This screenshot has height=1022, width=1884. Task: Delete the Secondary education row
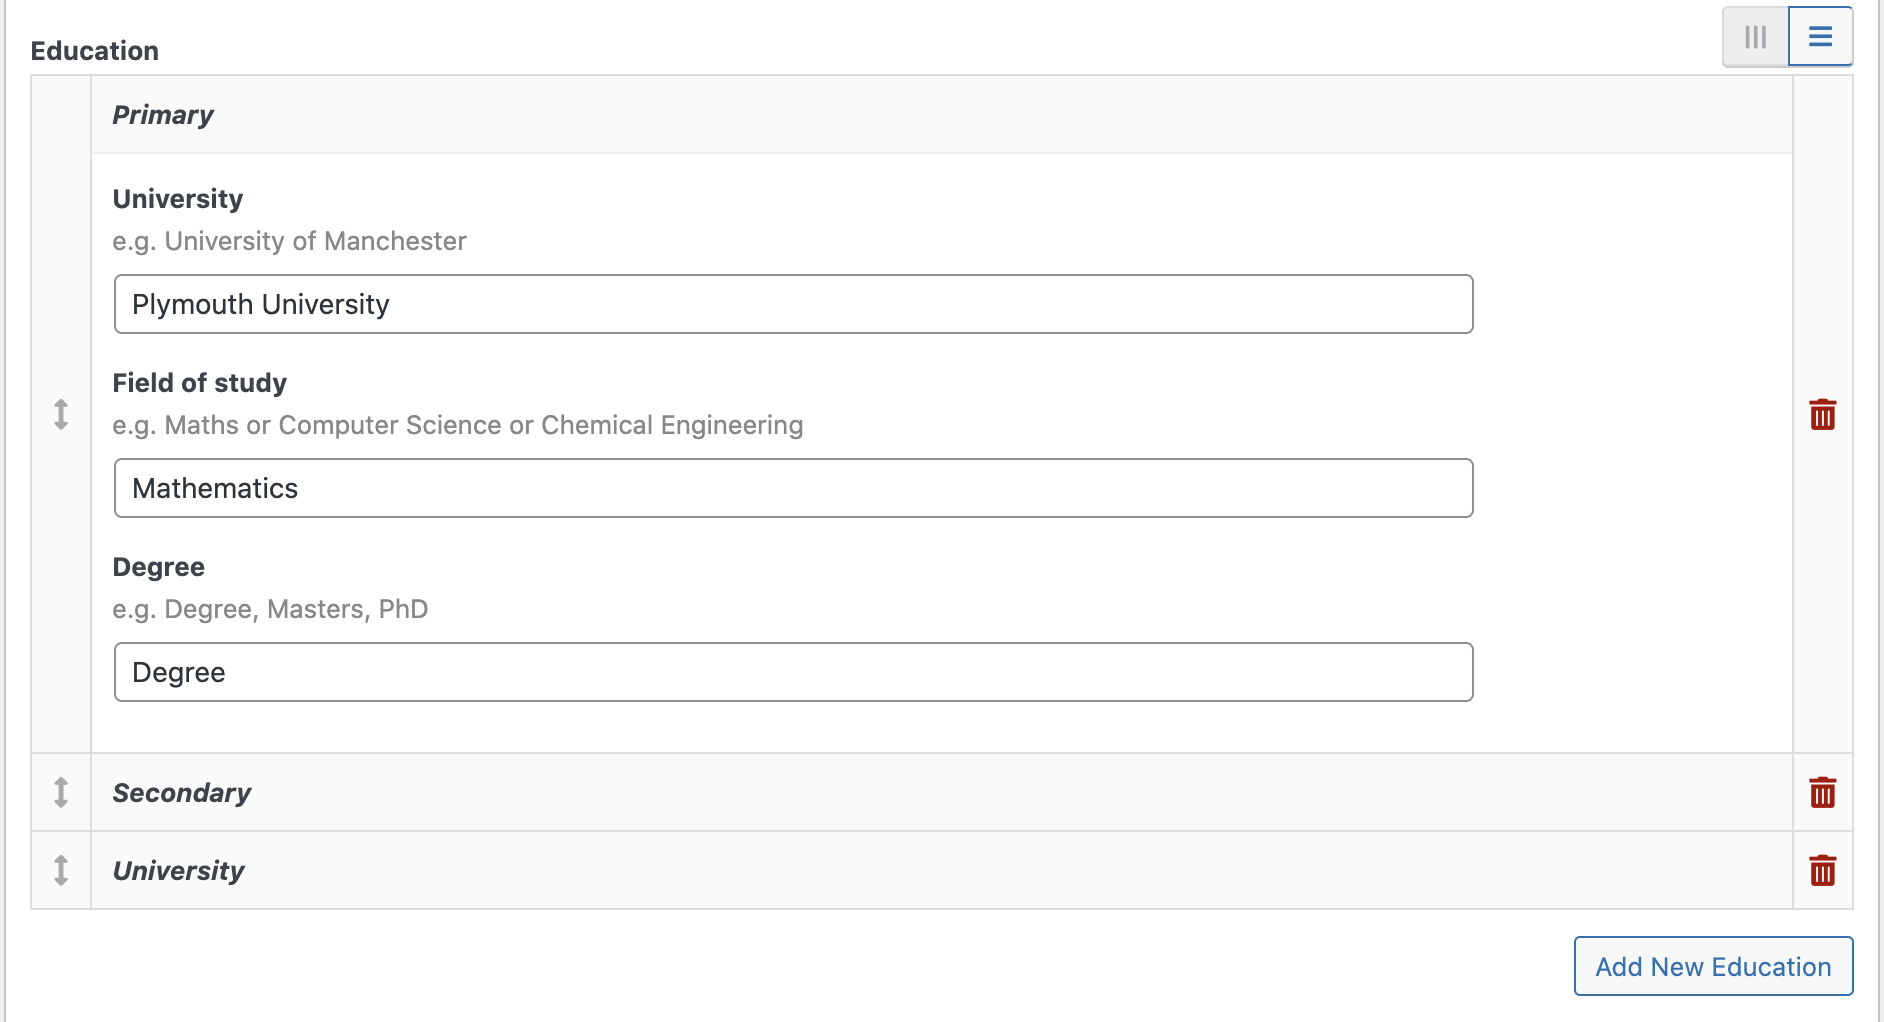(x=1822, y=792)
